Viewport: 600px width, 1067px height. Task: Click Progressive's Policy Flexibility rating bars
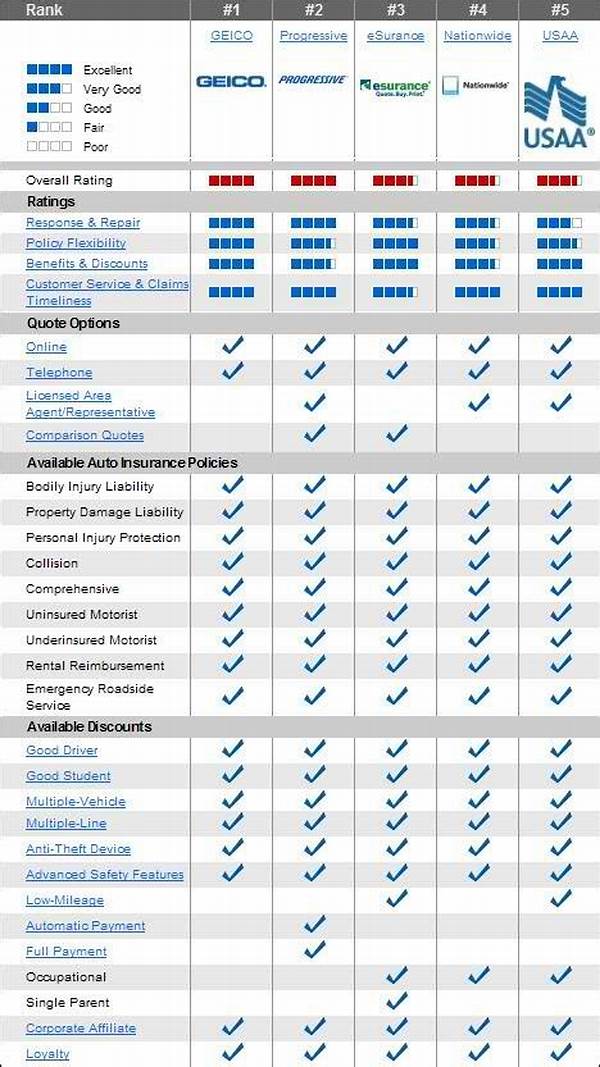pyautogui.click(x=313, y=243)
